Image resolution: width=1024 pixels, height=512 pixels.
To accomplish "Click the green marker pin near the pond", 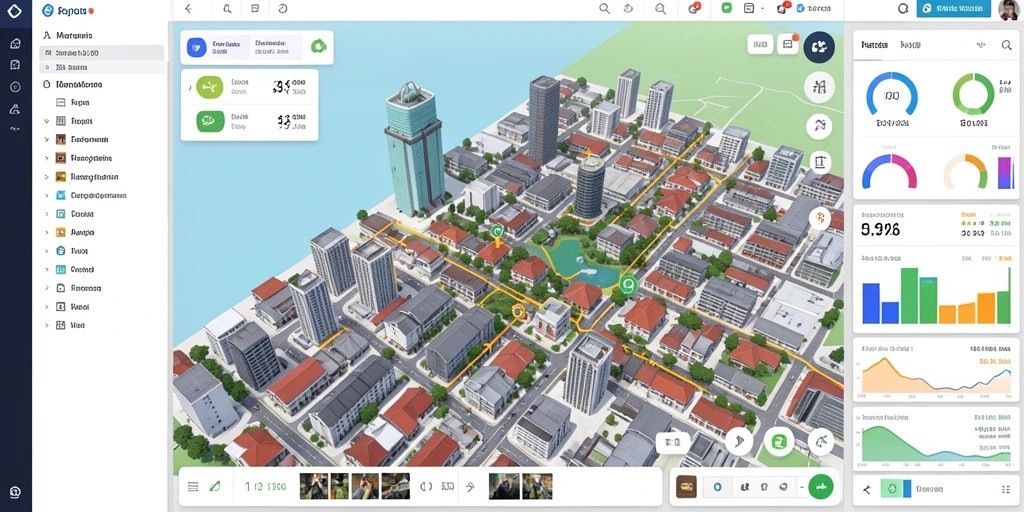I will tap(628, 283).
